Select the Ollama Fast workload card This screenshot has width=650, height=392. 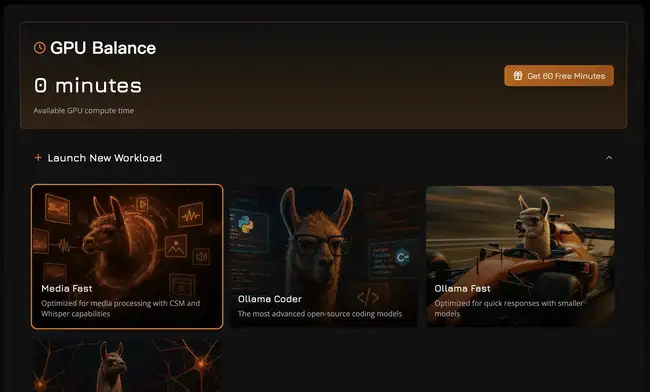coord(520,257)
